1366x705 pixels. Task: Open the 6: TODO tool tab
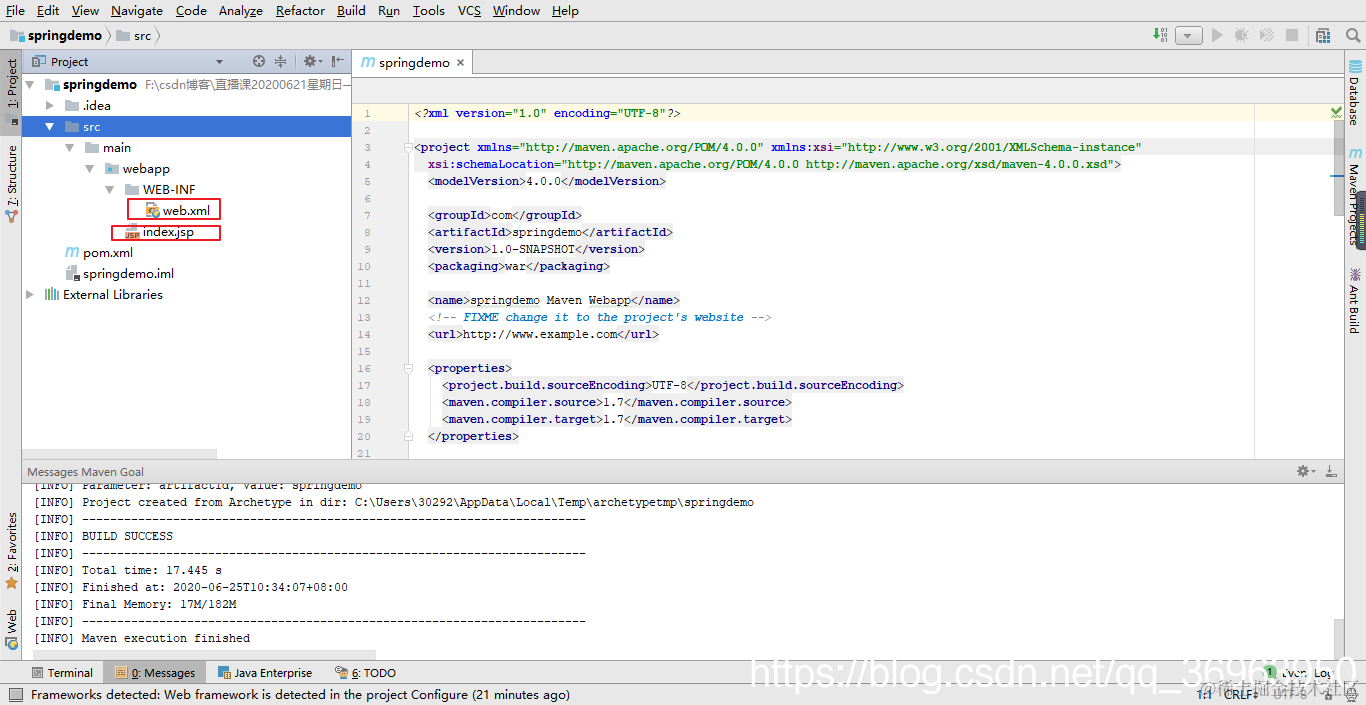click(x=365, y=673)
